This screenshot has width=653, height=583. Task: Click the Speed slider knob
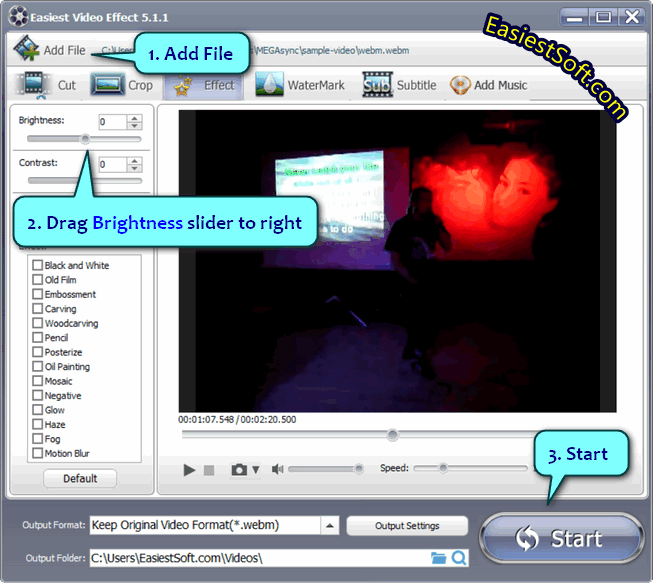443,468
